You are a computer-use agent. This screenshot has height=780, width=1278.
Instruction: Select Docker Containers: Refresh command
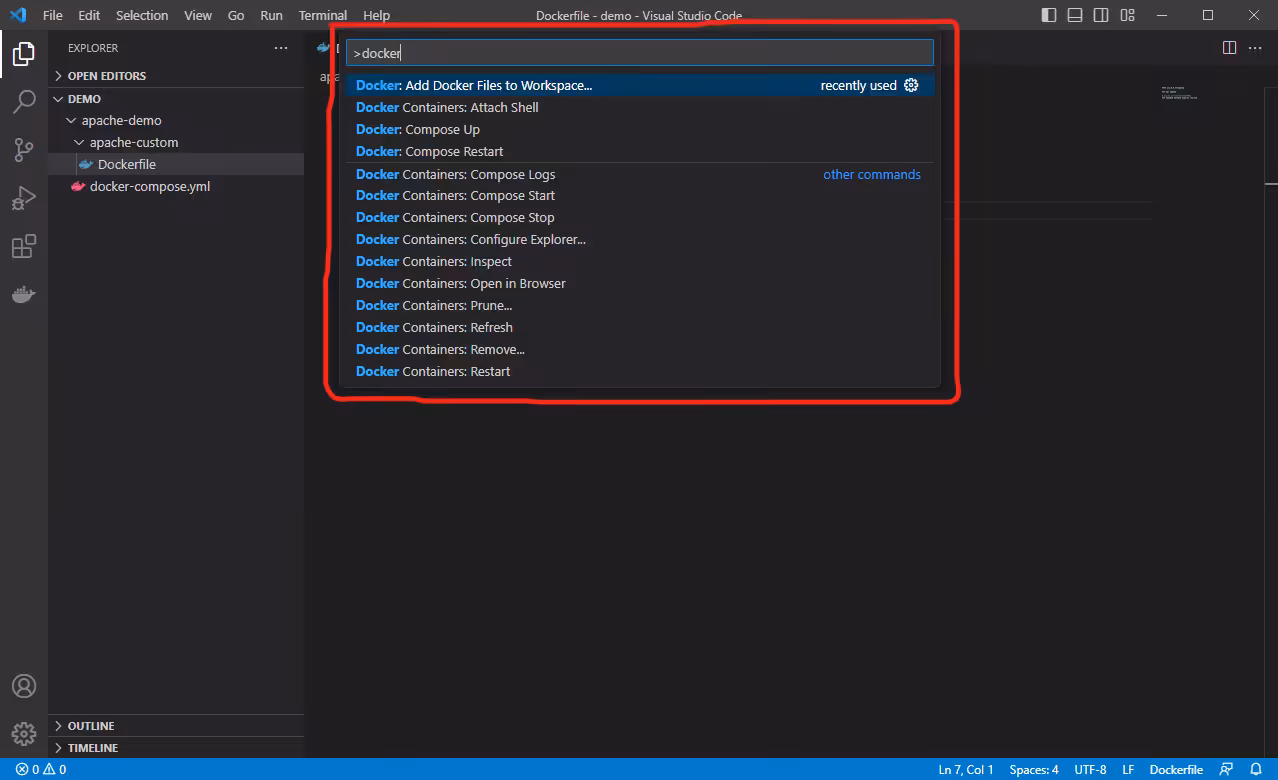tap(640, 327)
